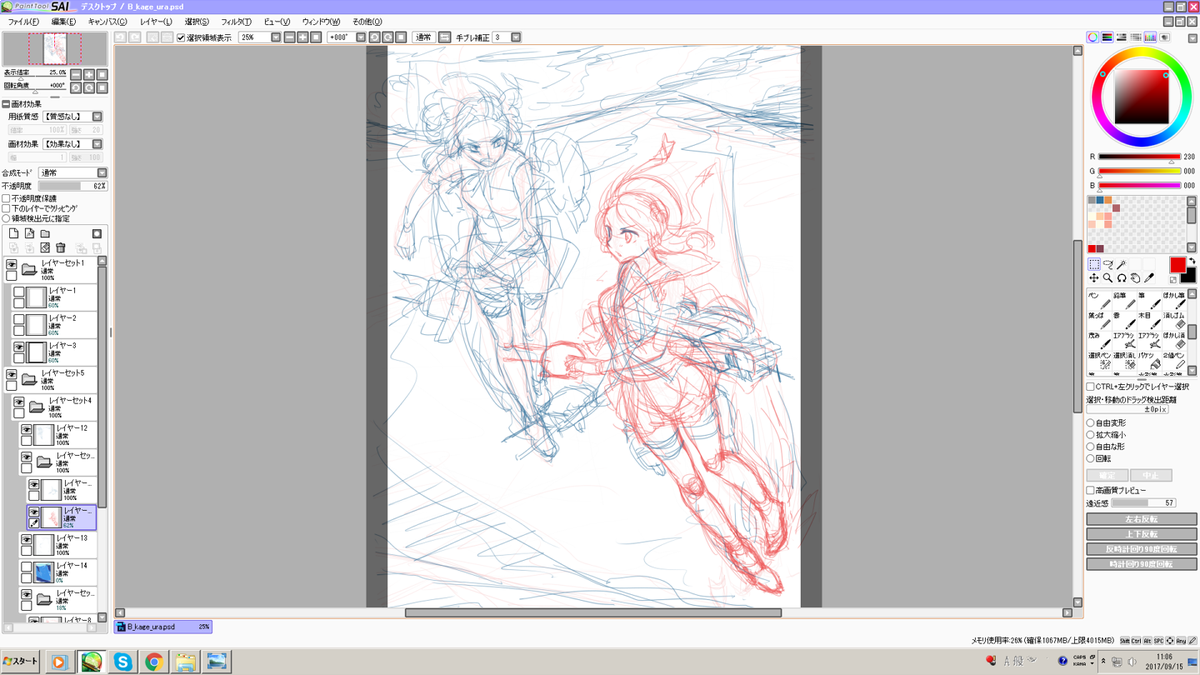This screenshot has width=1200, height=675.
Task: Show the RGB slider panel icon
Action: (x=1107, y=37)
